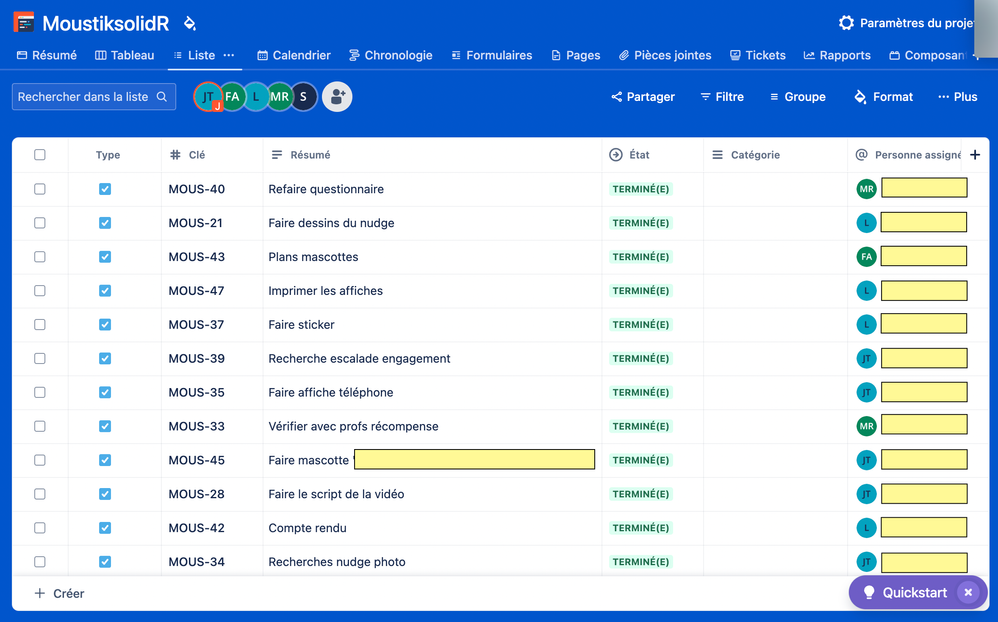The height and width of the screenshot is (622, 998).
Task: Click the task type icon for MOUS-28
Action: click(x=105, y=494)
